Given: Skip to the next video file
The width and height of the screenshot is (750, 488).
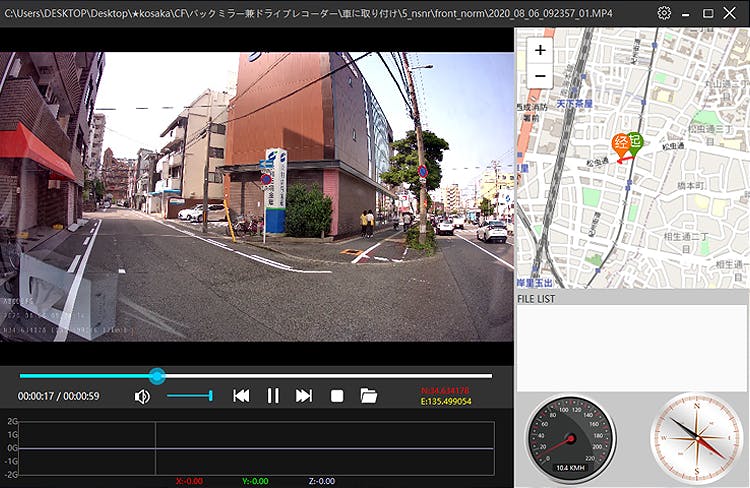Looking at the screenshot, I should click(x=304, y=396).
